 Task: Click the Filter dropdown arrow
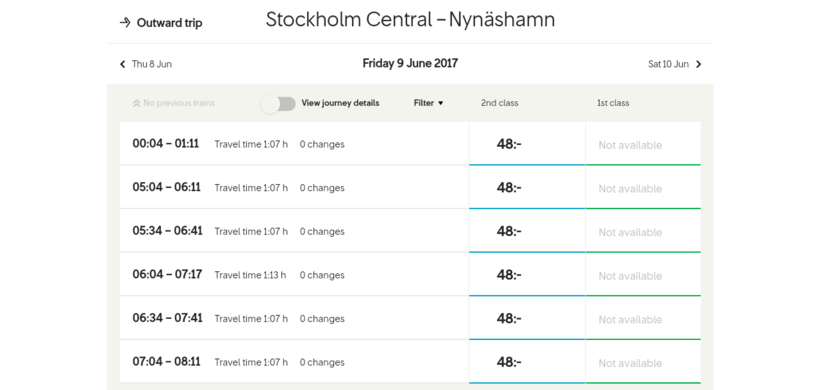[x=440, y=104]
